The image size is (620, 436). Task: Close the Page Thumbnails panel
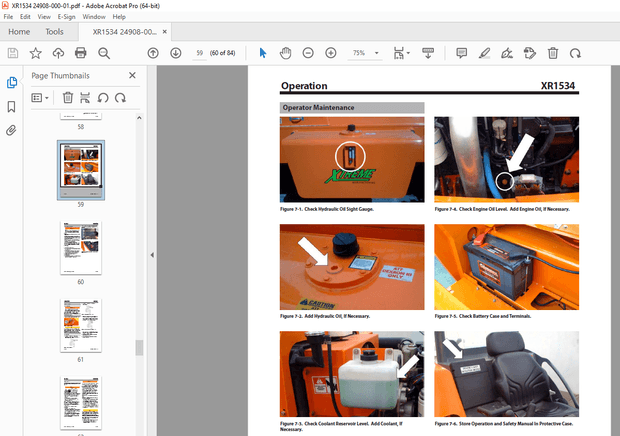[132, 75]
